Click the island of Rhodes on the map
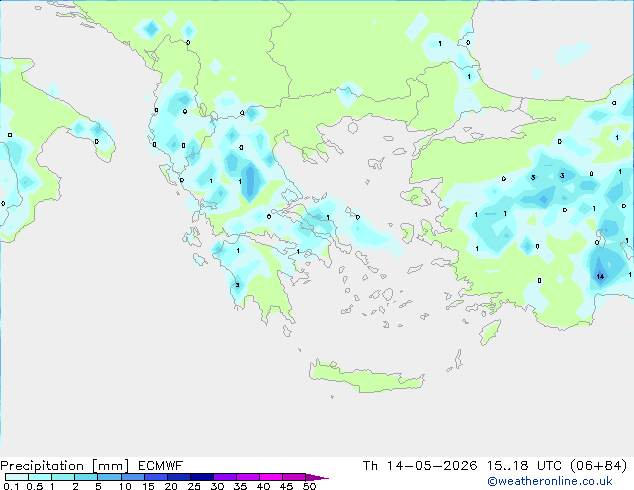 point(490,332)
